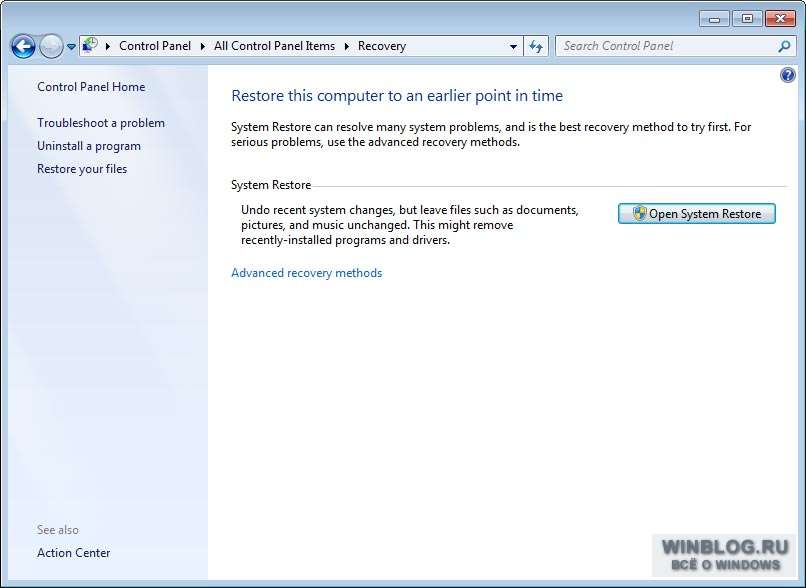806x588 pixels.
Task: Open Action Center link
Action: click(x=74, y=553)
